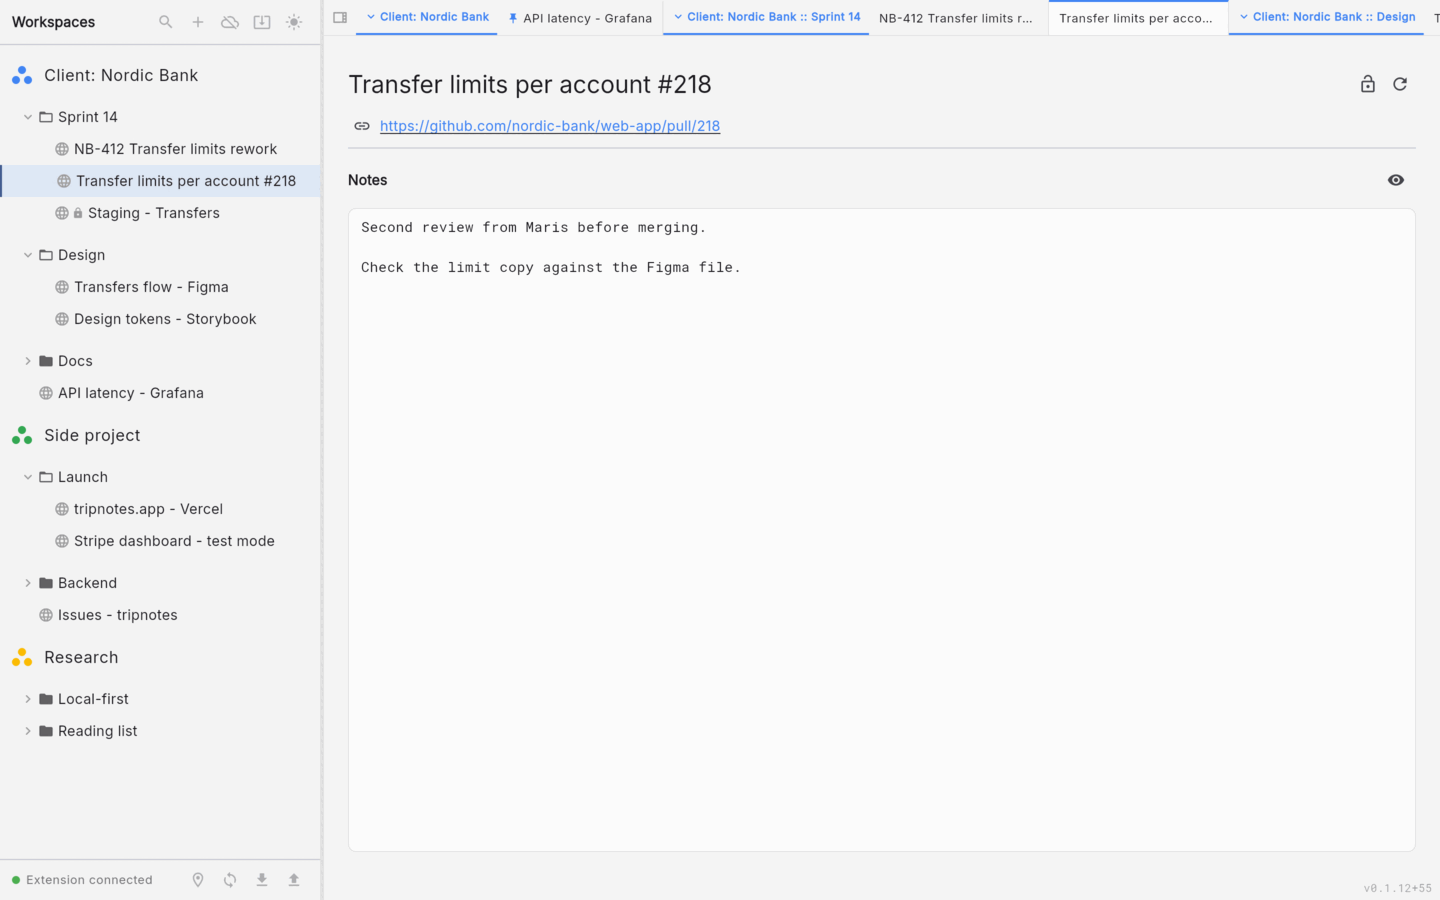Click the upload arrow icon in the status bar
The image size is (1440, 900).
[294, 880]
